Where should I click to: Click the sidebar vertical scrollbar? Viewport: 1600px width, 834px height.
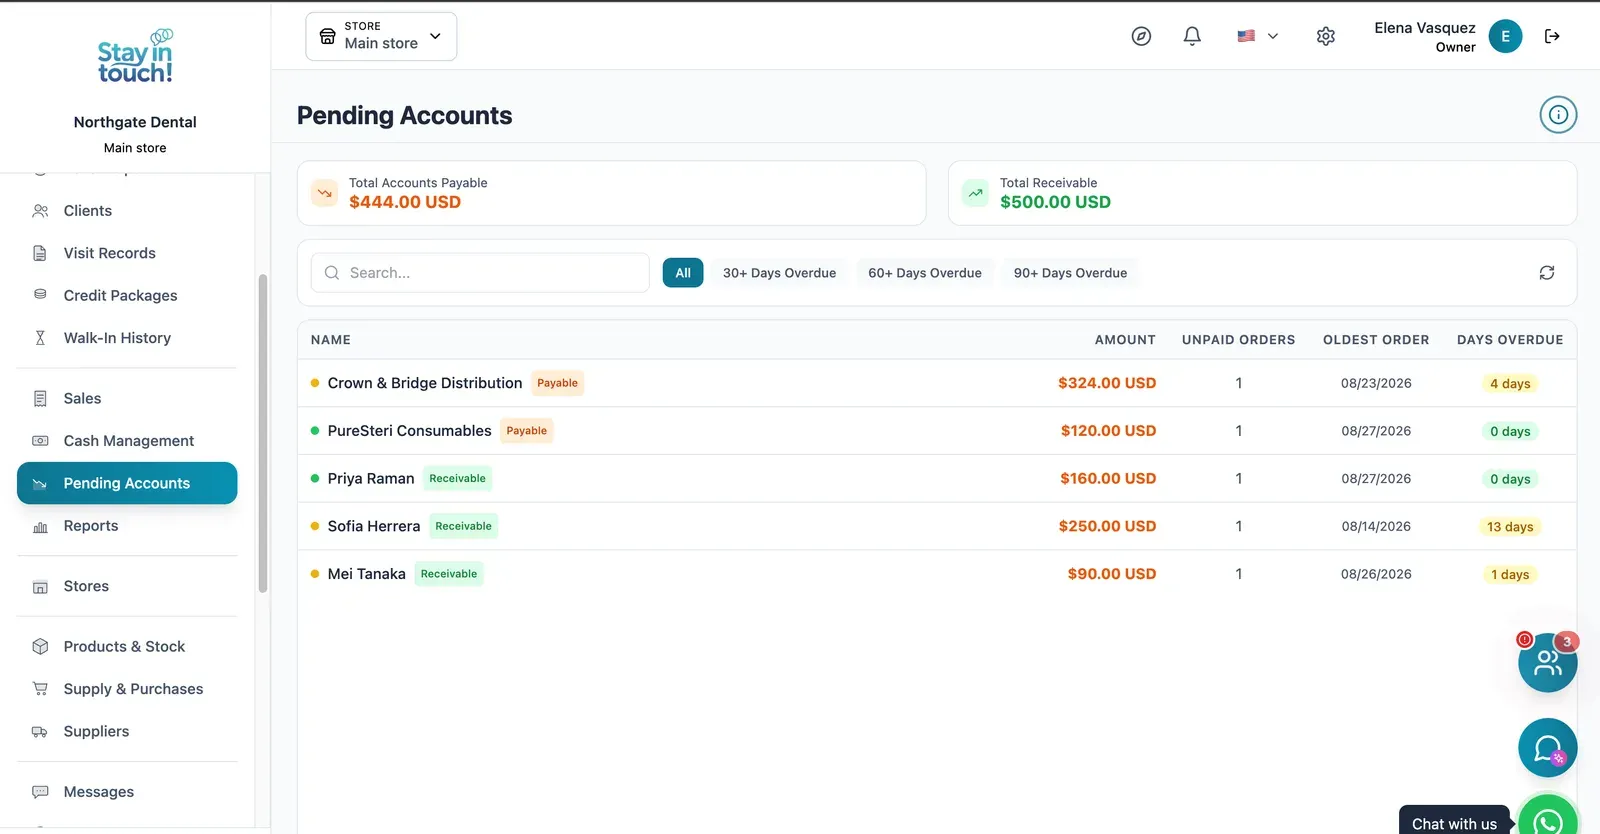[x=263, y=433]
